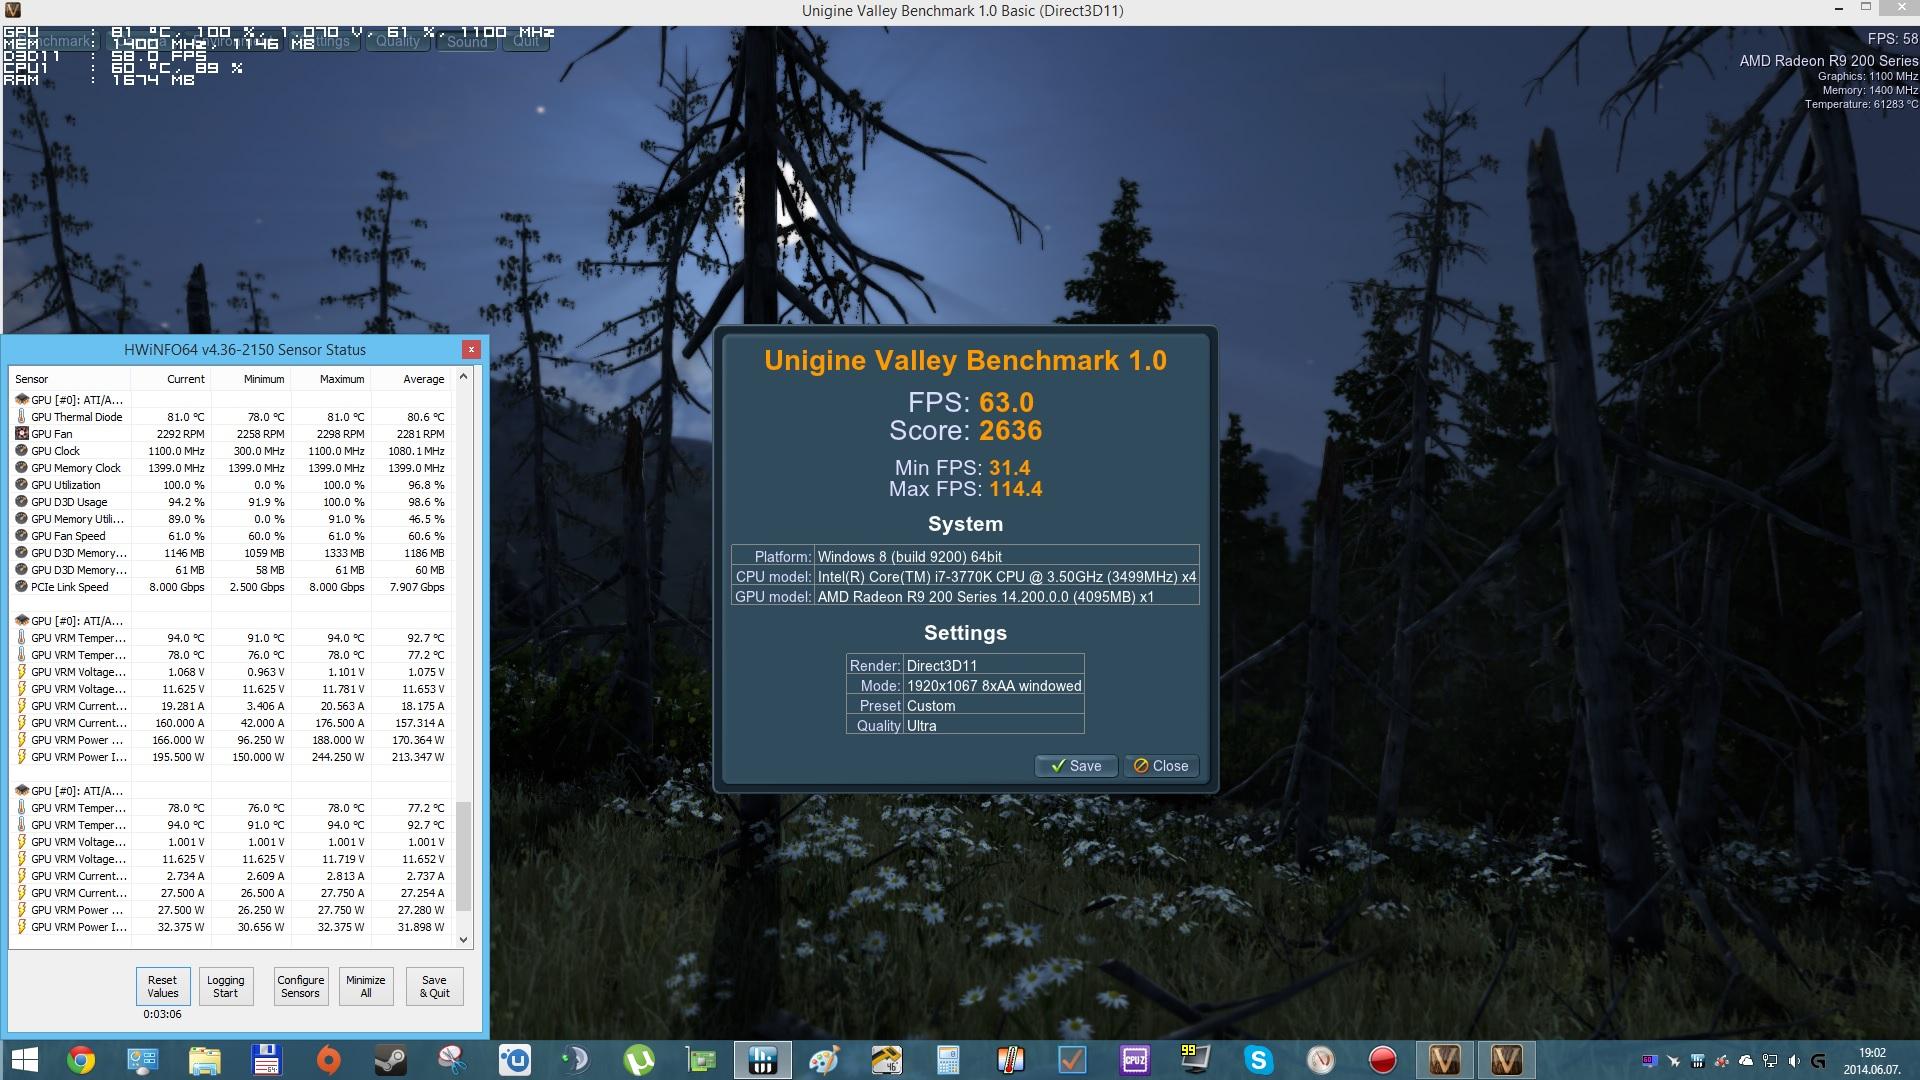Select the GPU Fan sensor row
The height and width of the screenshot is (1080, 1920).
230,434
